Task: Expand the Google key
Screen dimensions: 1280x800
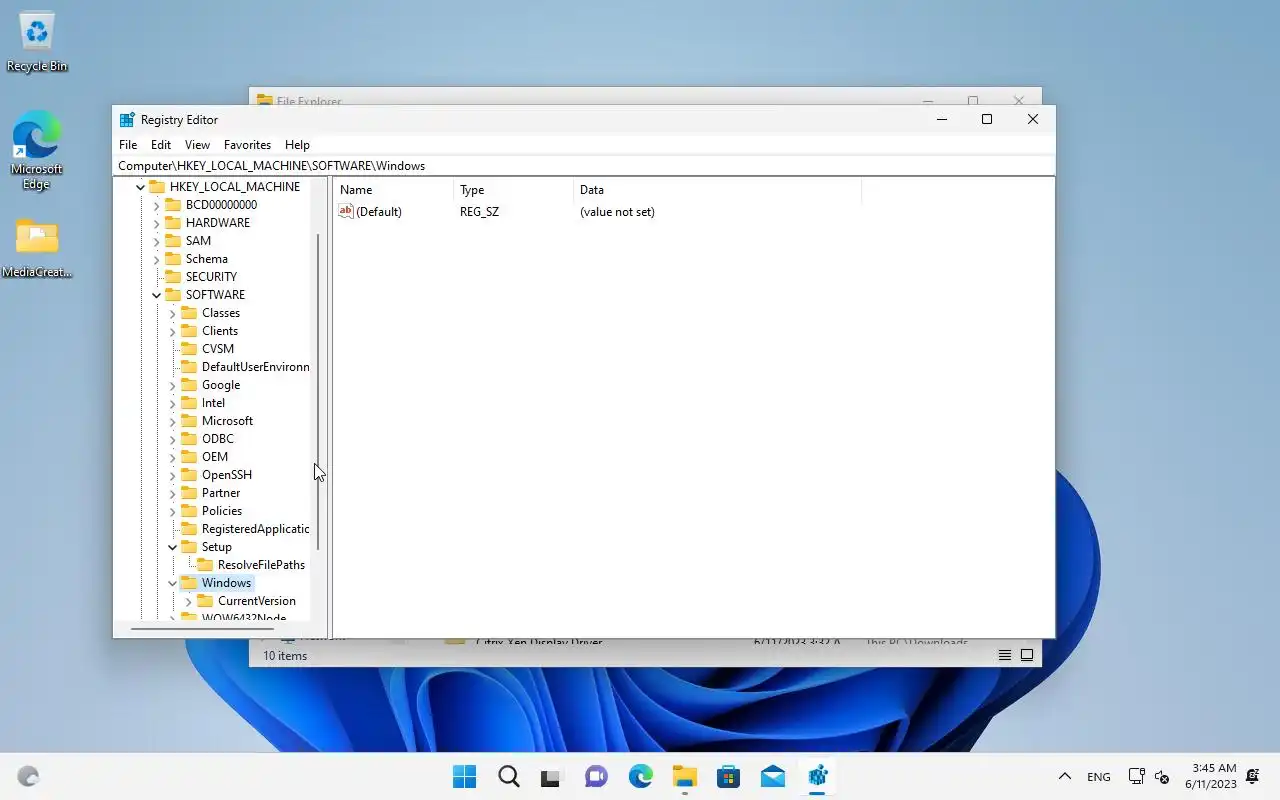Action: pos(172,385)
